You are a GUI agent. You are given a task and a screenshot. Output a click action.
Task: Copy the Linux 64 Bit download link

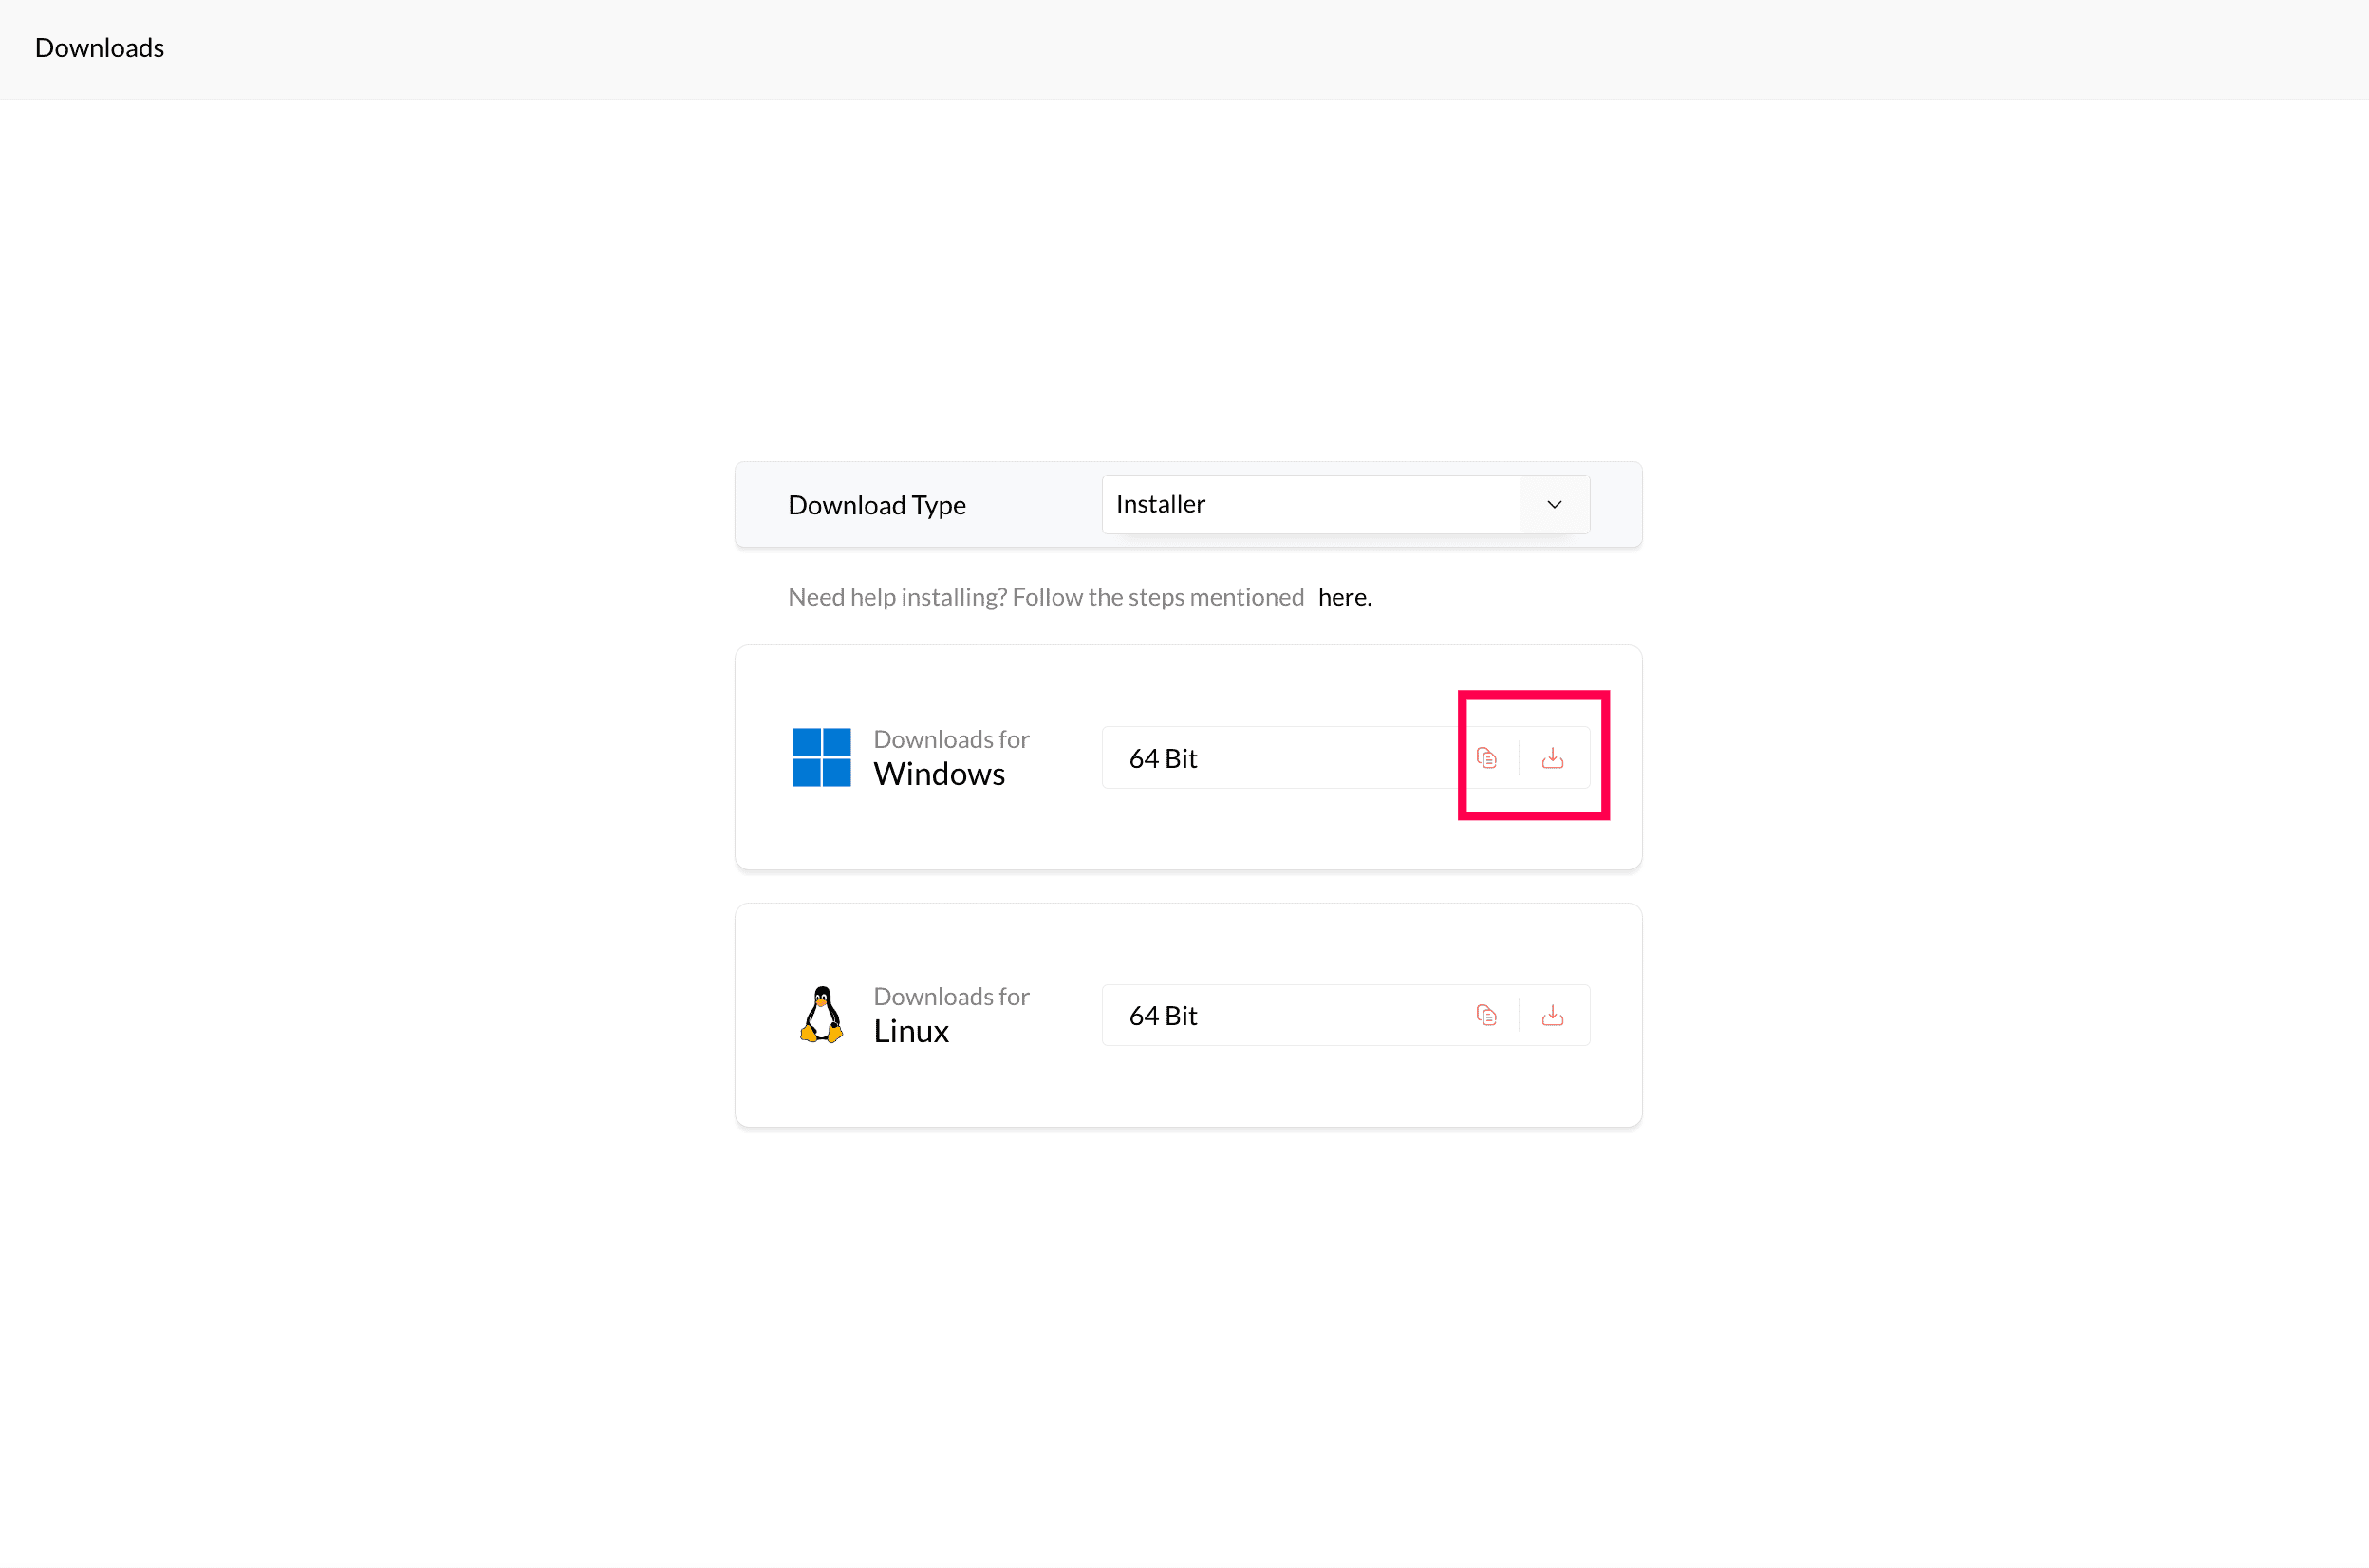1486,1015
